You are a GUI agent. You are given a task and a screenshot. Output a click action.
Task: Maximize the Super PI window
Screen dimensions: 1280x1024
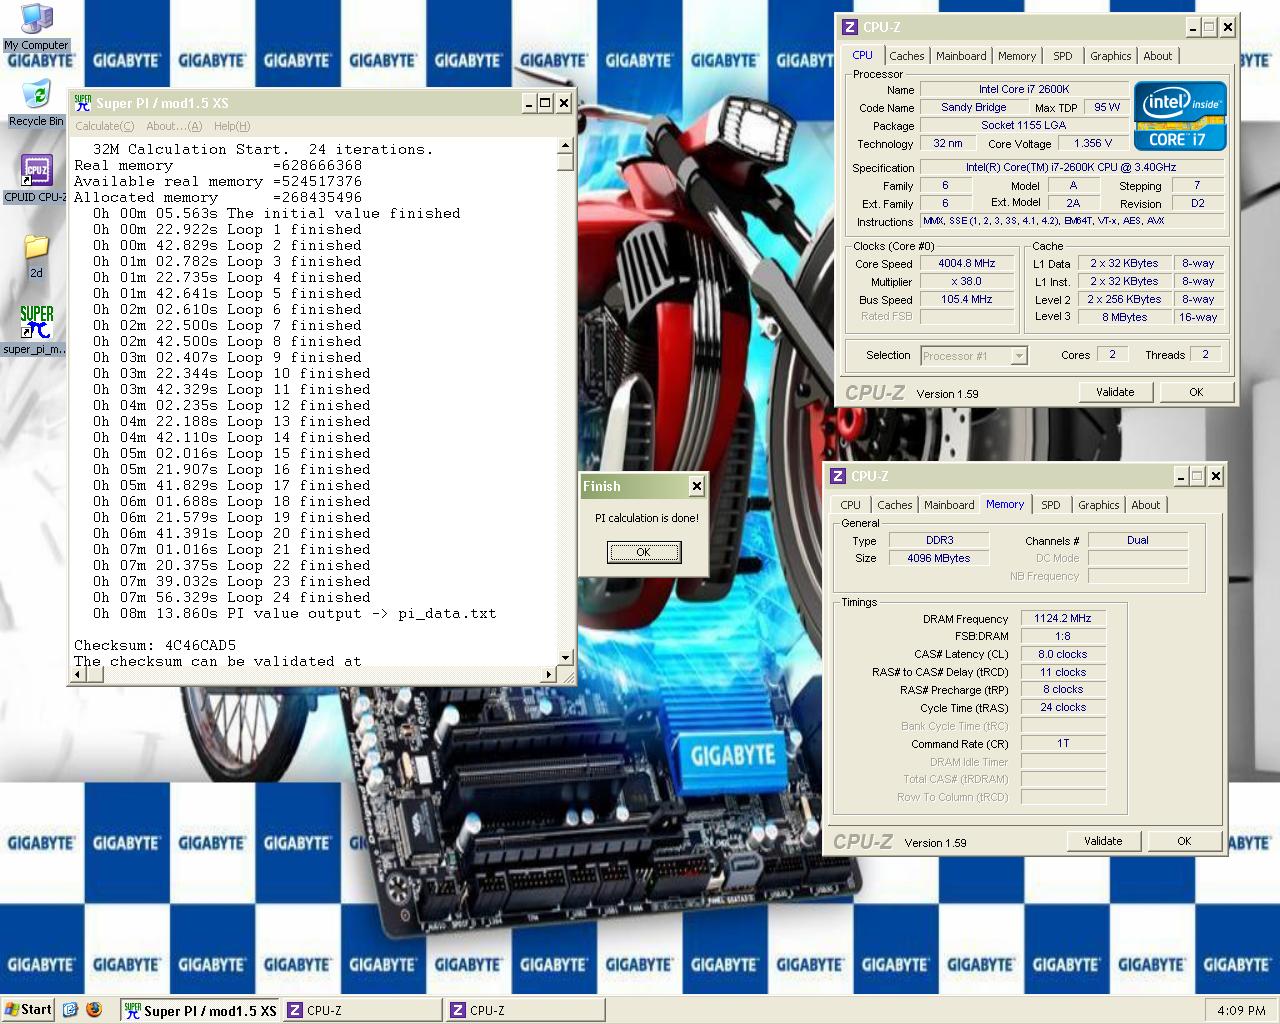[x=545, y=103]
